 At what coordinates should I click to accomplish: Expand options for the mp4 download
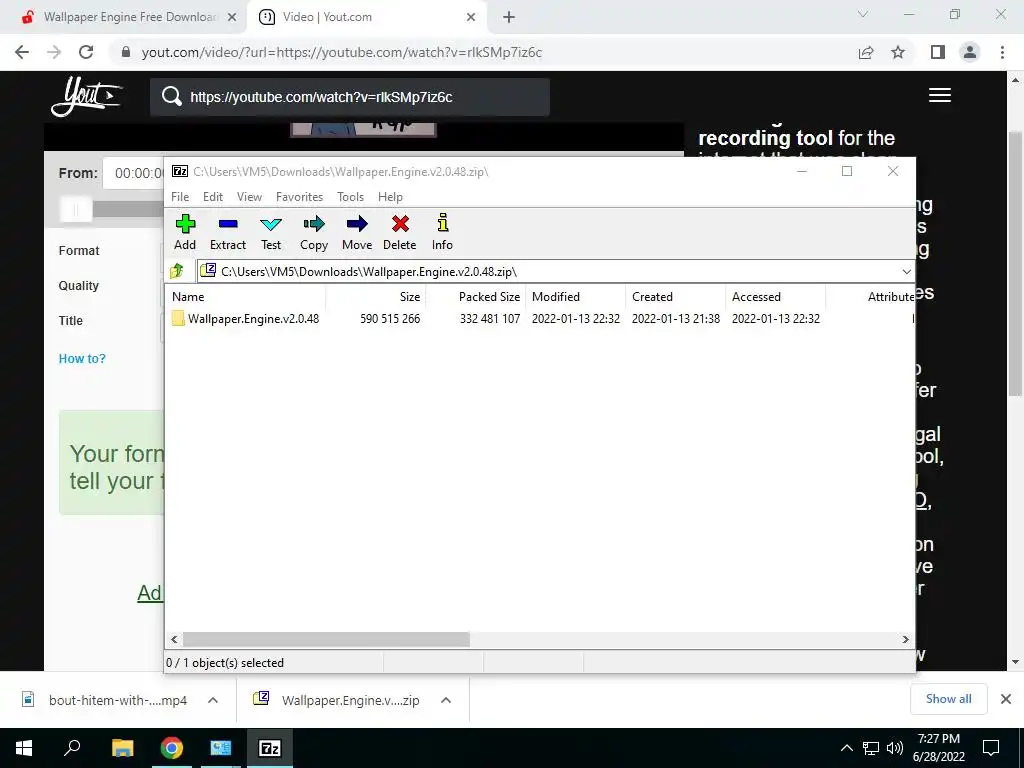213,700
